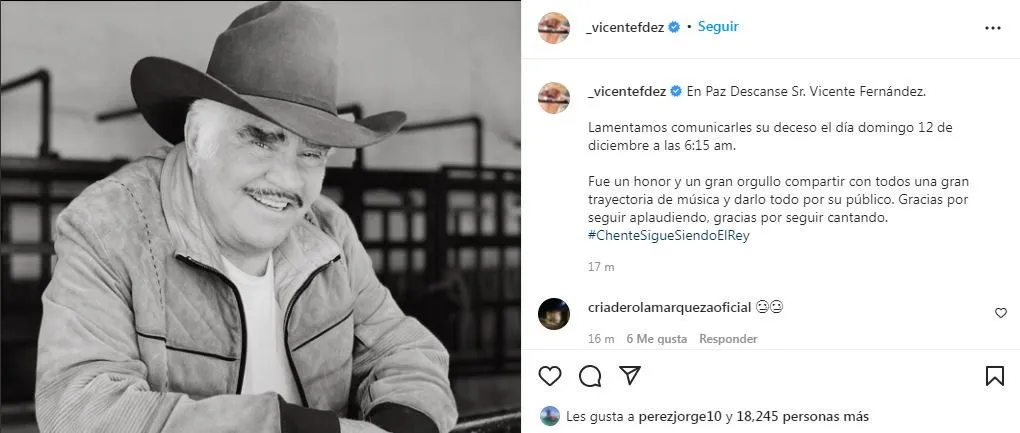View comment's 6 Me gusta likes
The width and height of the screenshot is (1020, 433).
(x=656, y=339)
